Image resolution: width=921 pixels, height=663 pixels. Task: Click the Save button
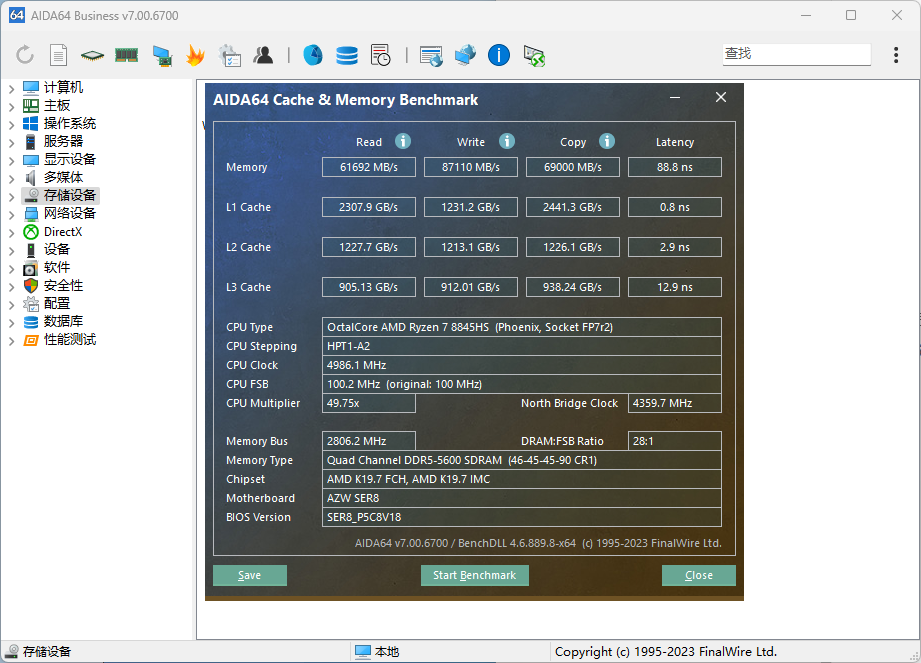(x=250, y=576)
